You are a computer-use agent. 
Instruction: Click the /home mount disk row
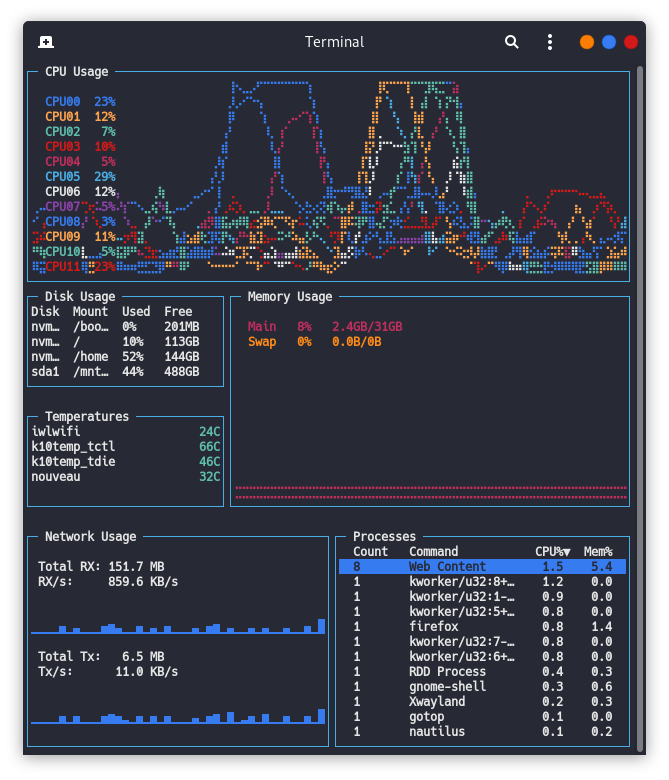115,357
